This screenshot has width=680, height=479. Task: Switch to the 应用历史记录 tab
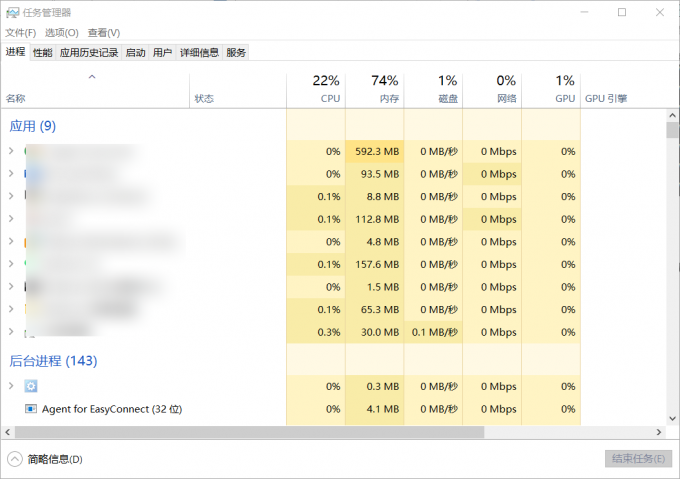tap(89, 53)
